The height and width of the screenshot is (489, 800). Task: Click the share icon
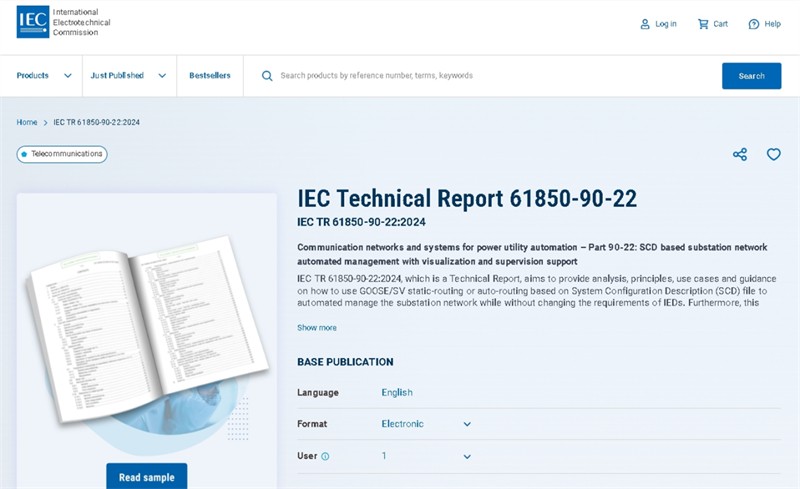(x=740, y=154)
